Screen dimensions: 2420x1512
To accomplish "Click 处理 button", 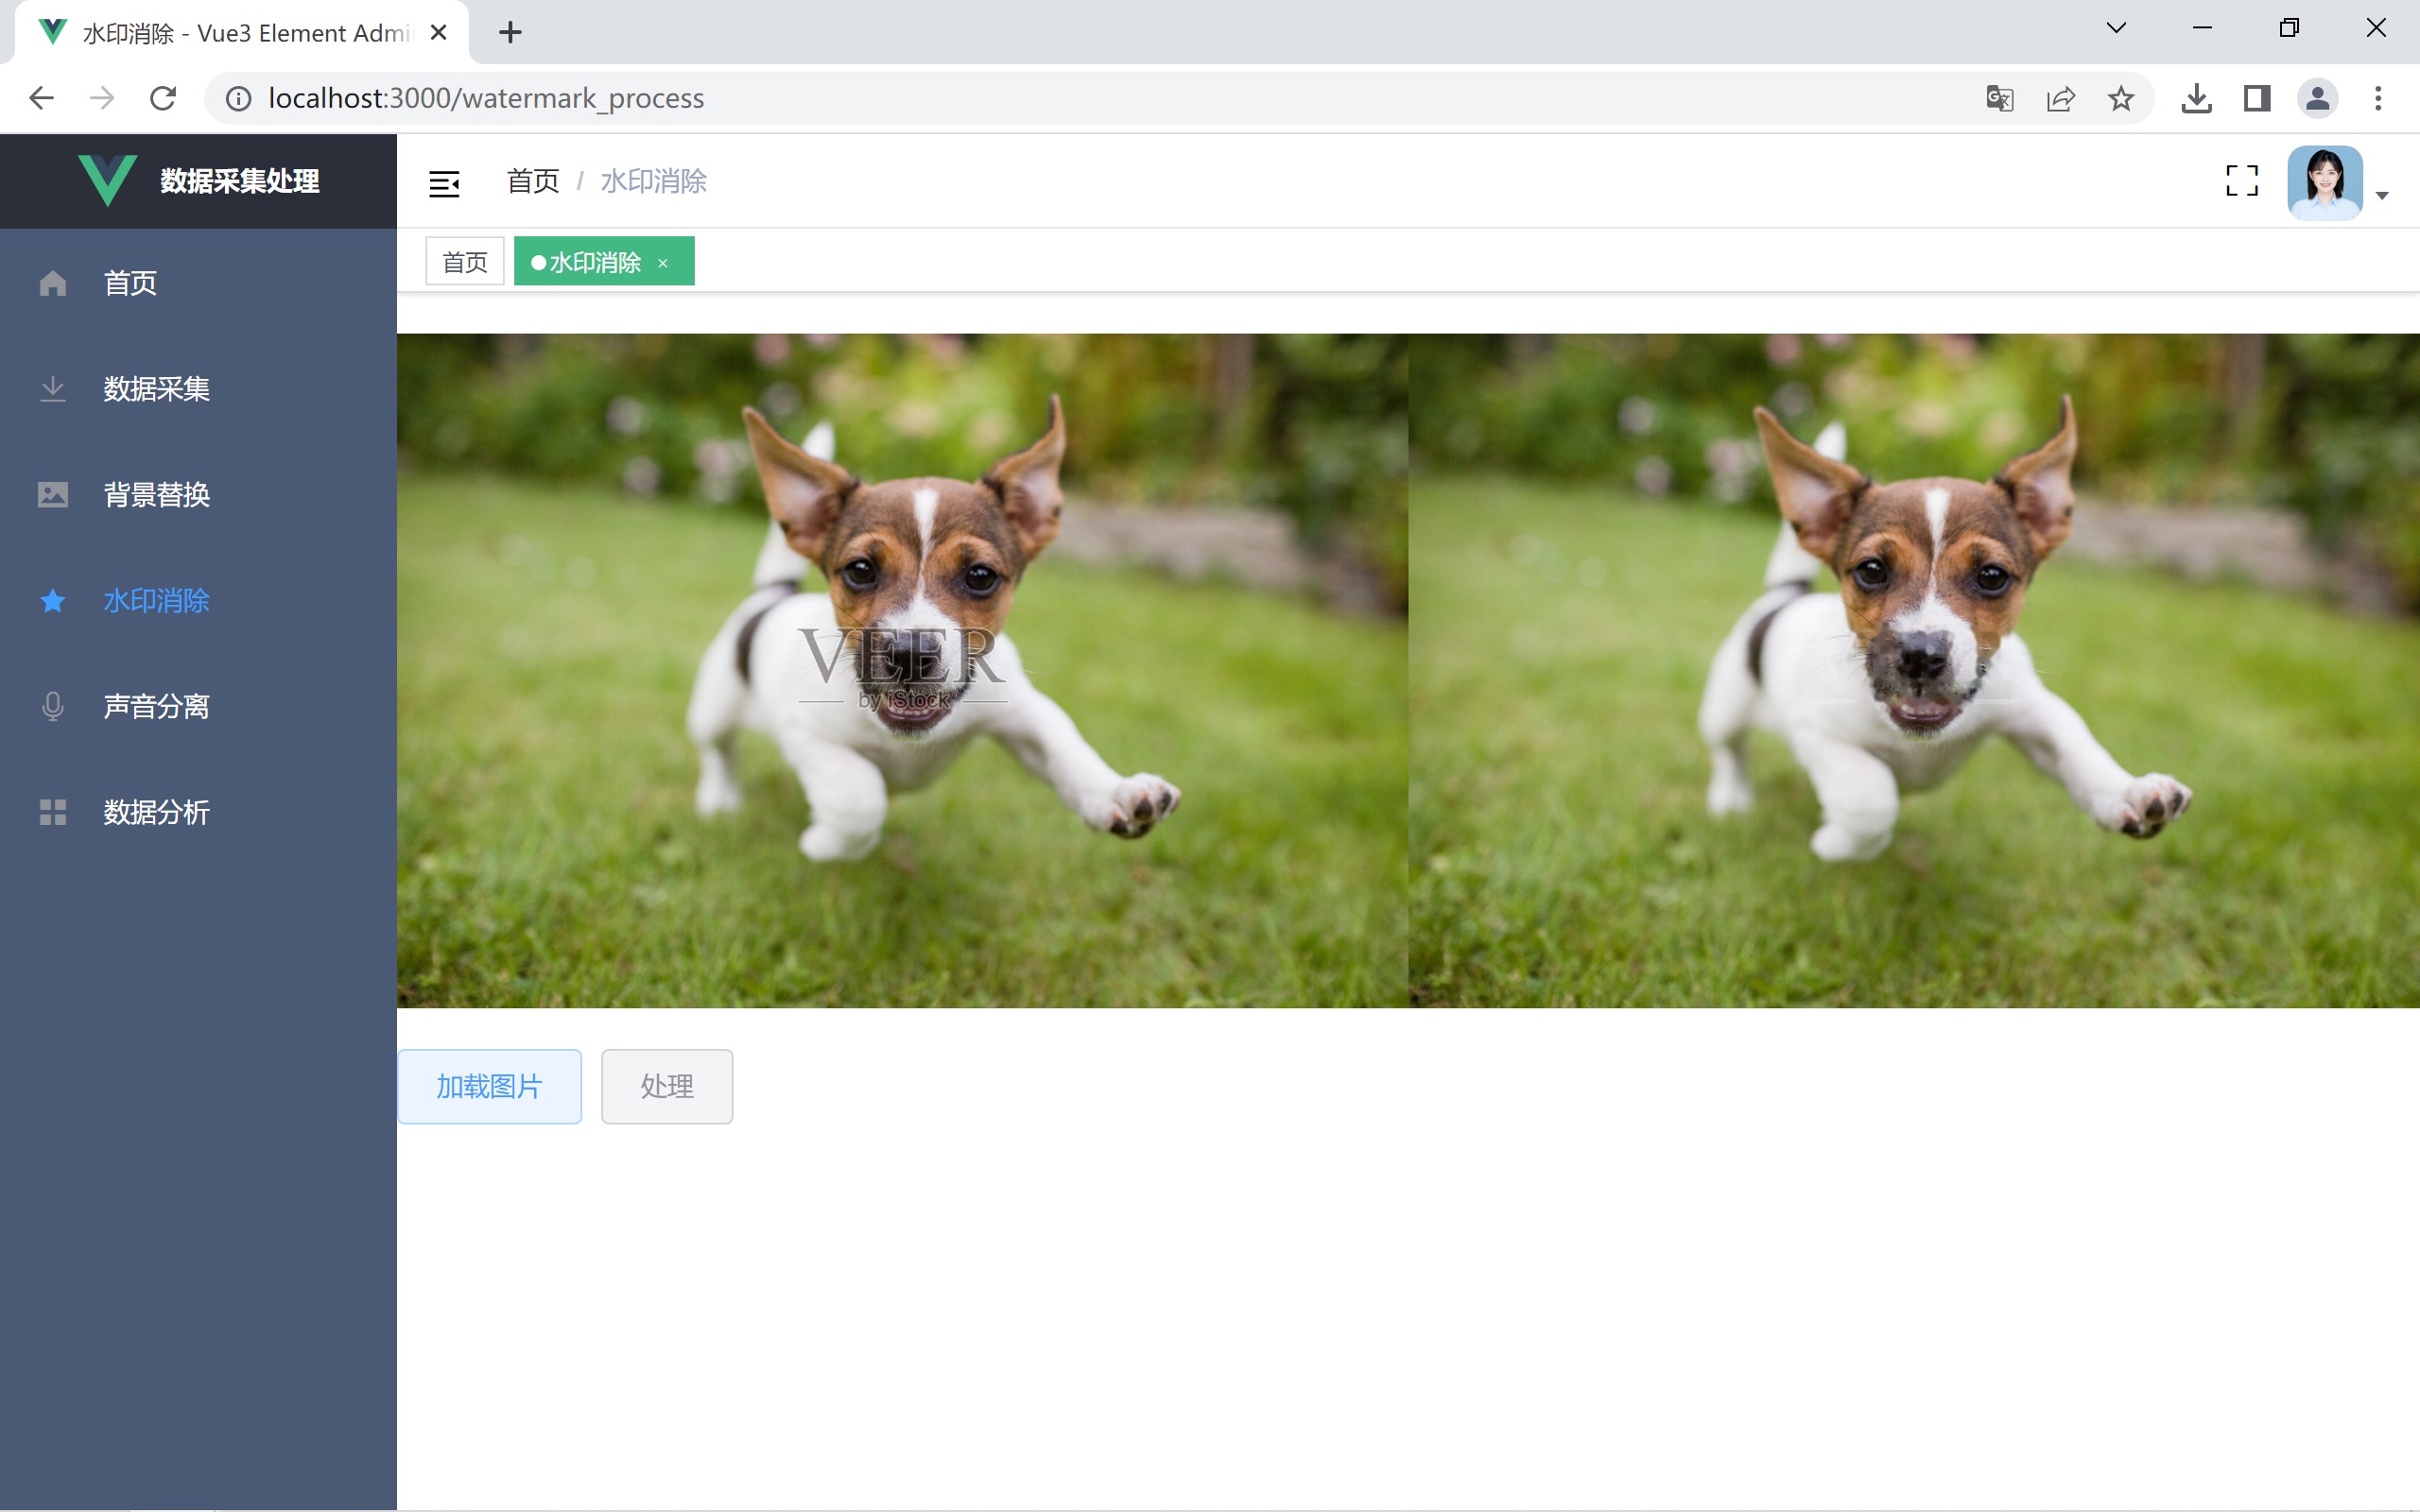I will tap(667, 1087).
